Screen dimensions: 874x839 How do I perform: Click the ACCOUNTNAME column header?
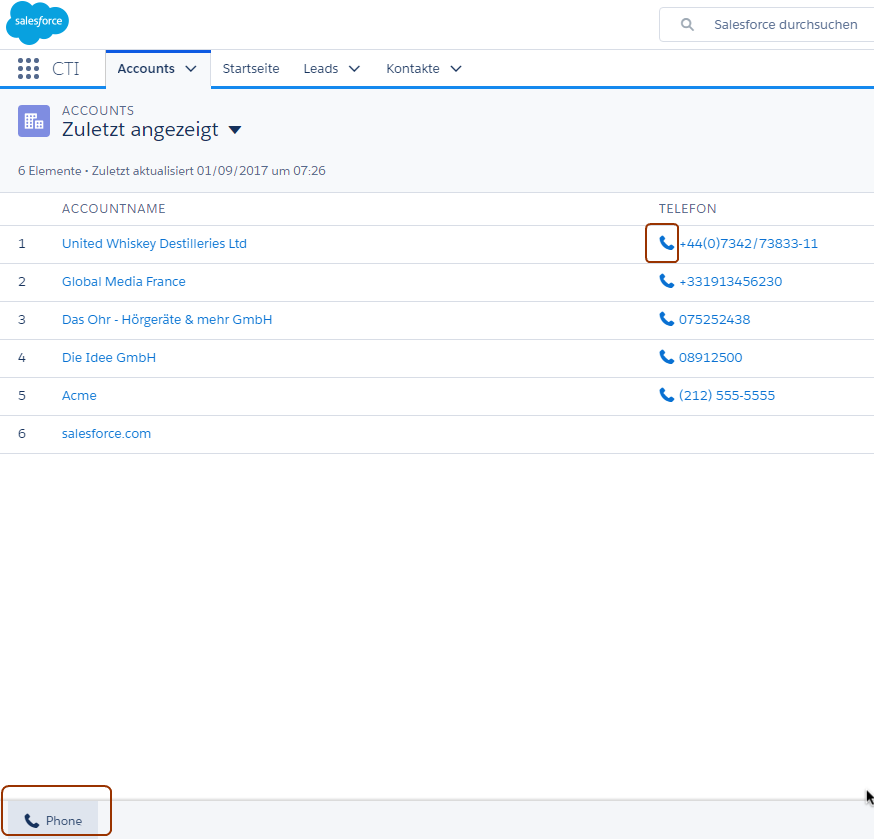[x=114, y=208]
